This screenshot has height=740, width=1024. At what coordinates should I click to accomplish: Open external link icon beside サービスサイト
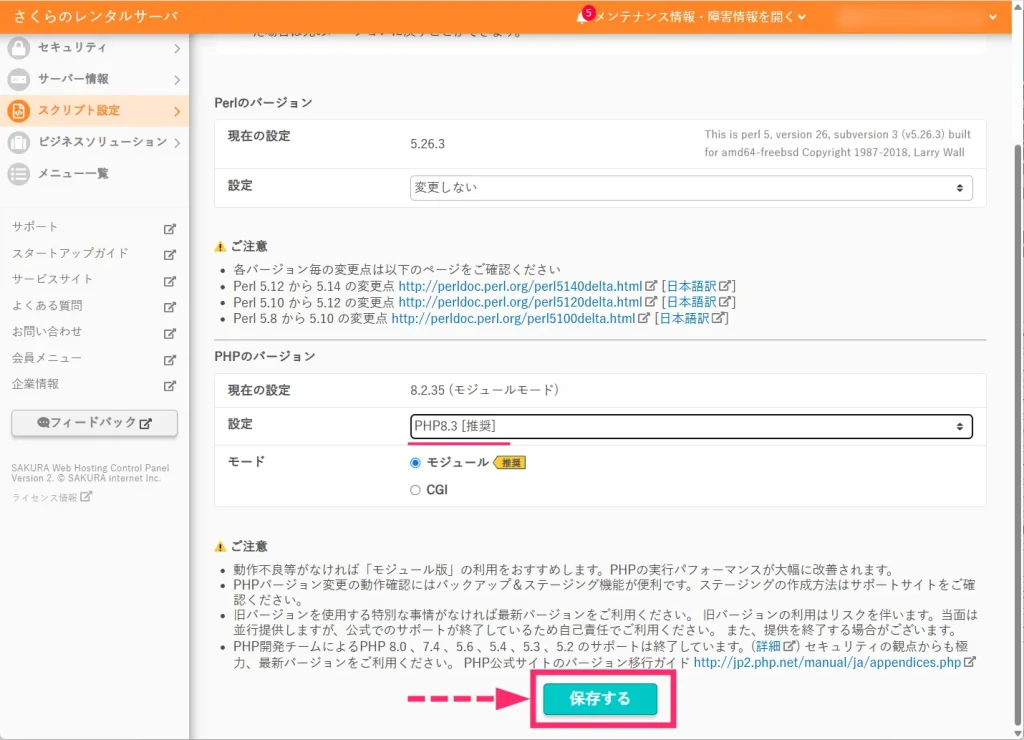click(170, 281)
